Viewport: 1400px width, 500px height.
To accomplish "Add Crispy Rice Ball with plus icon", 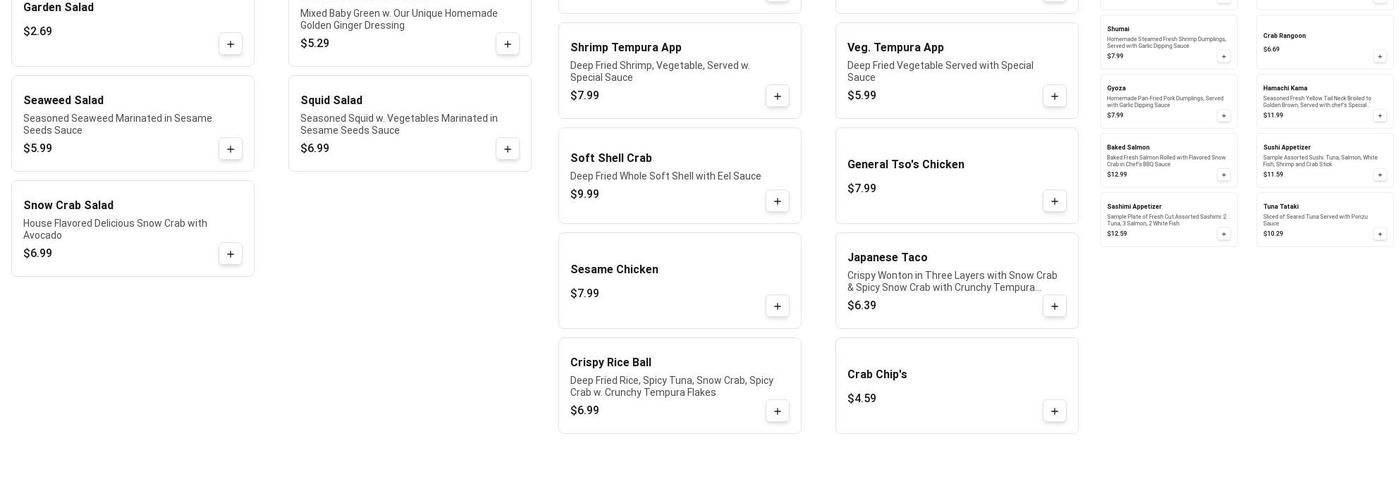I will point(777,411).
